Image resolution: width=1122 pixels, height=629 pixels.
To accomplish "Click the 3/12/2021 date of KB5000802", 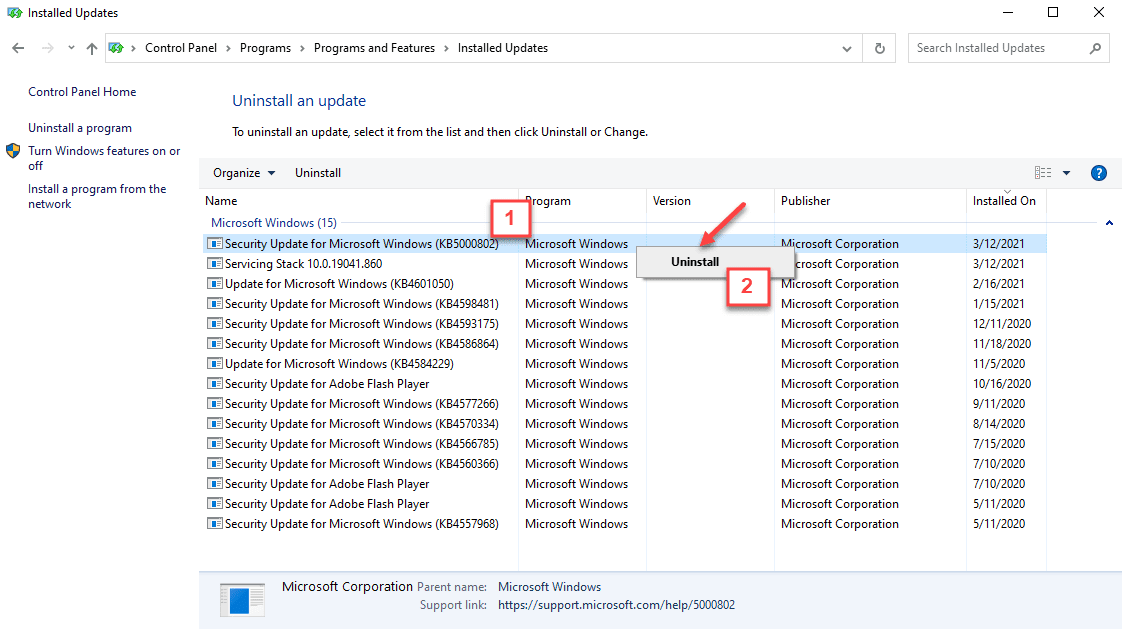I will 998,244.
